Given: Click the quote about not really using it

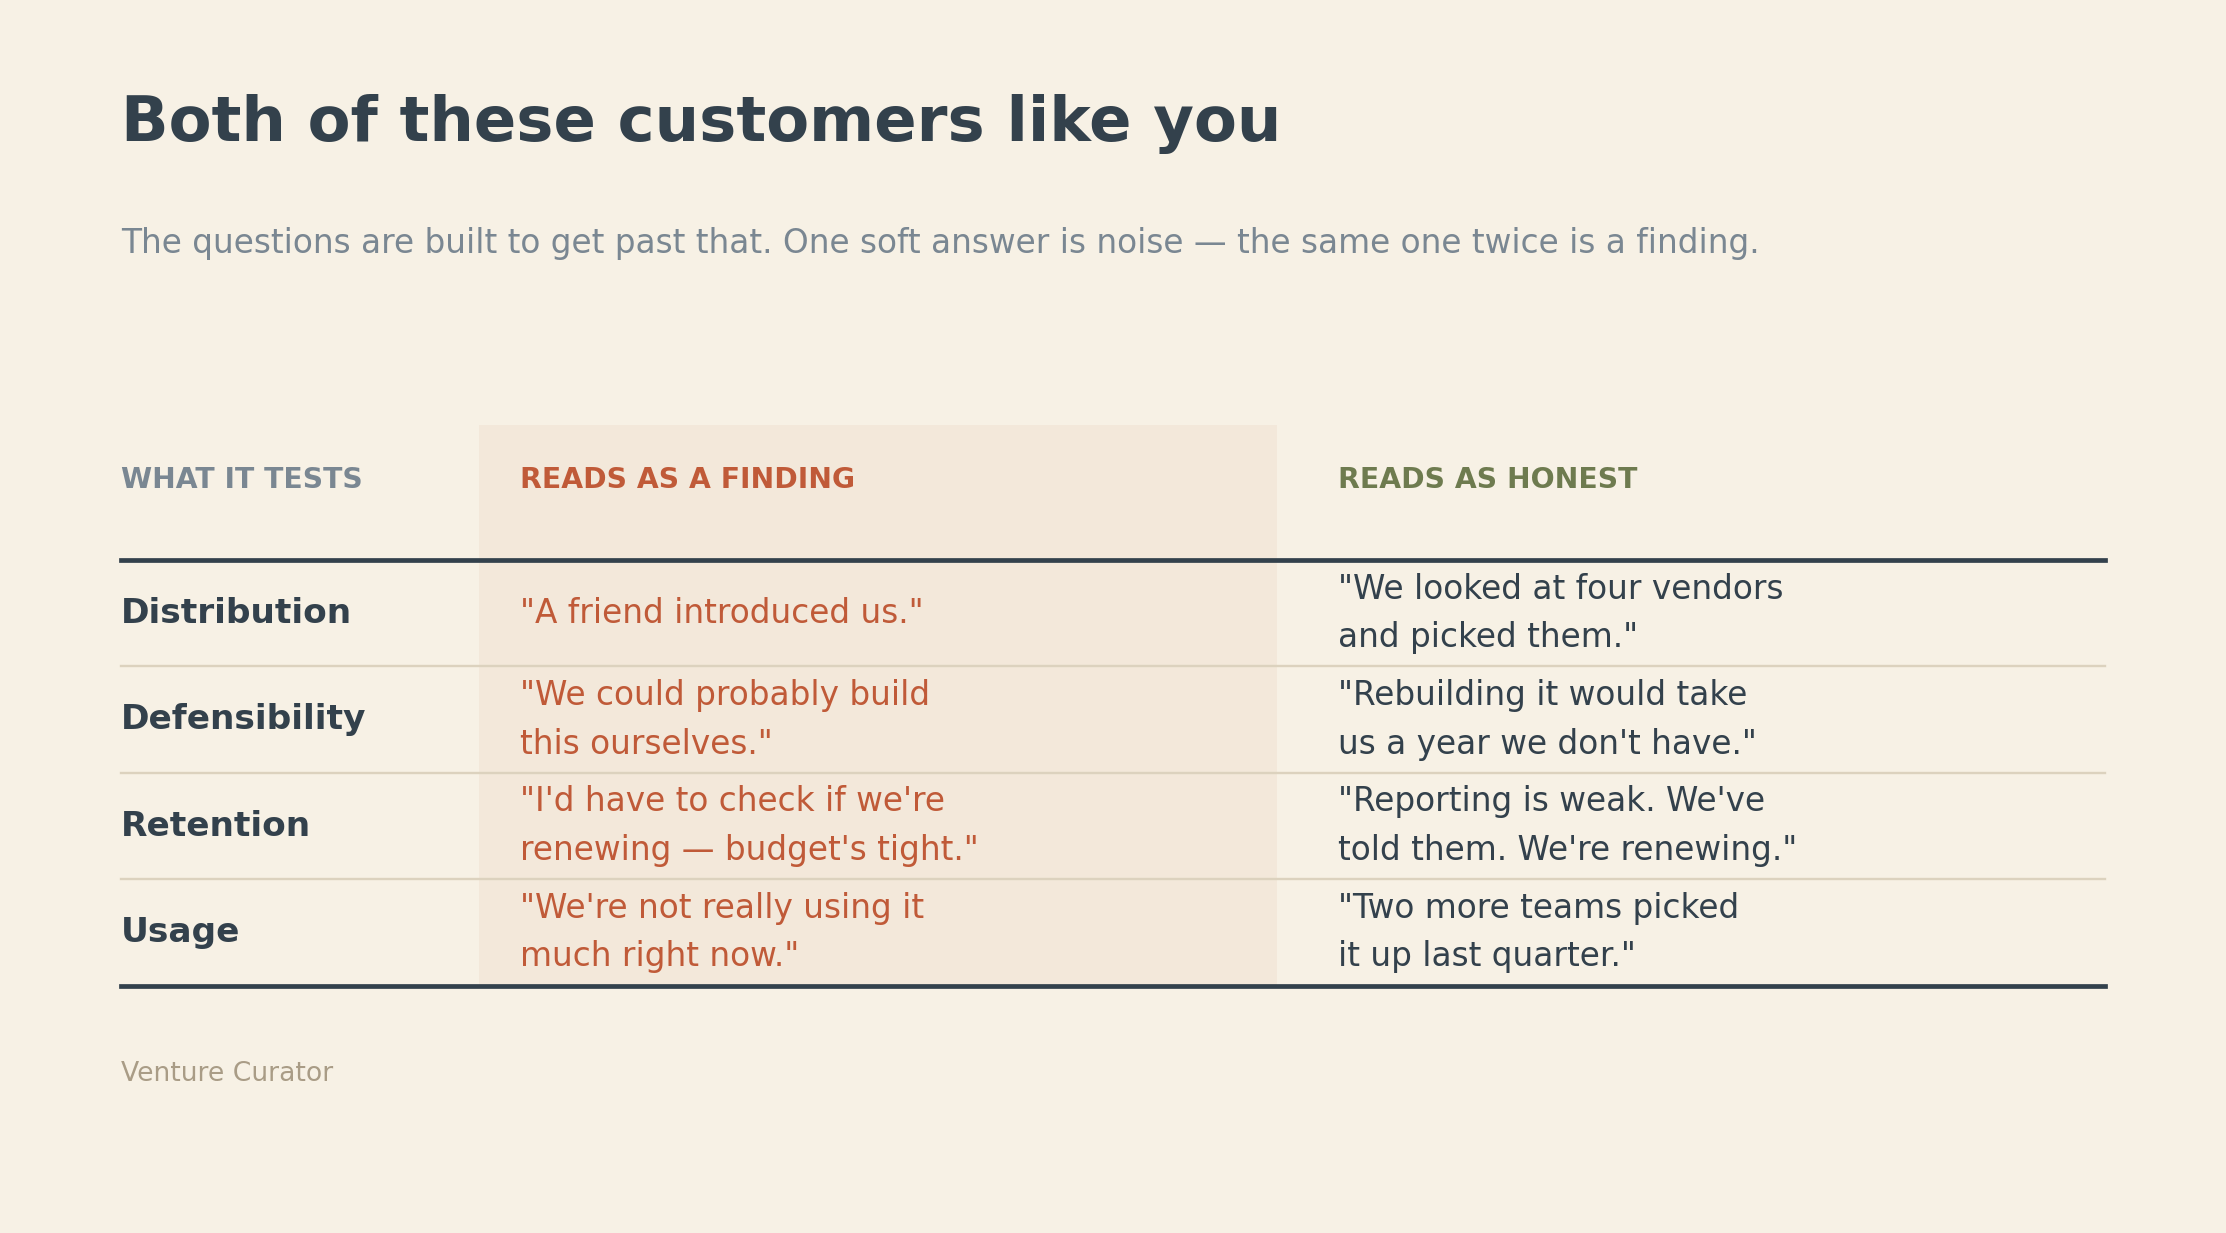Looking at the screenshot, I should coord(721,931).
